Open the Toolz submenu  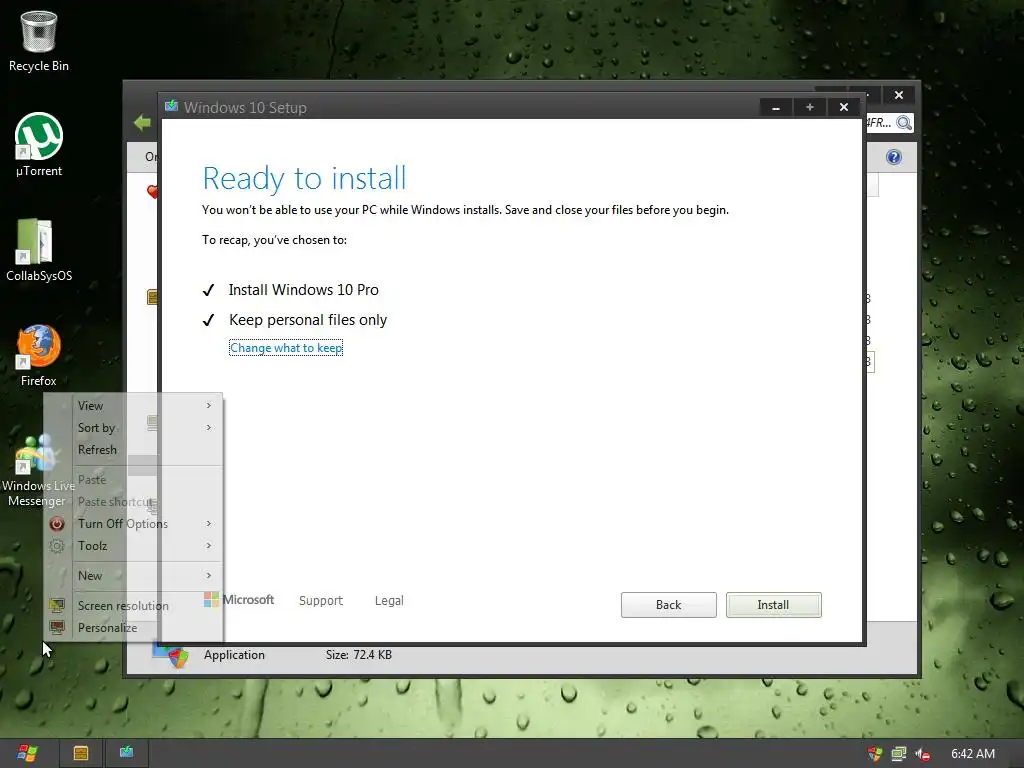(x=134, y=546)
